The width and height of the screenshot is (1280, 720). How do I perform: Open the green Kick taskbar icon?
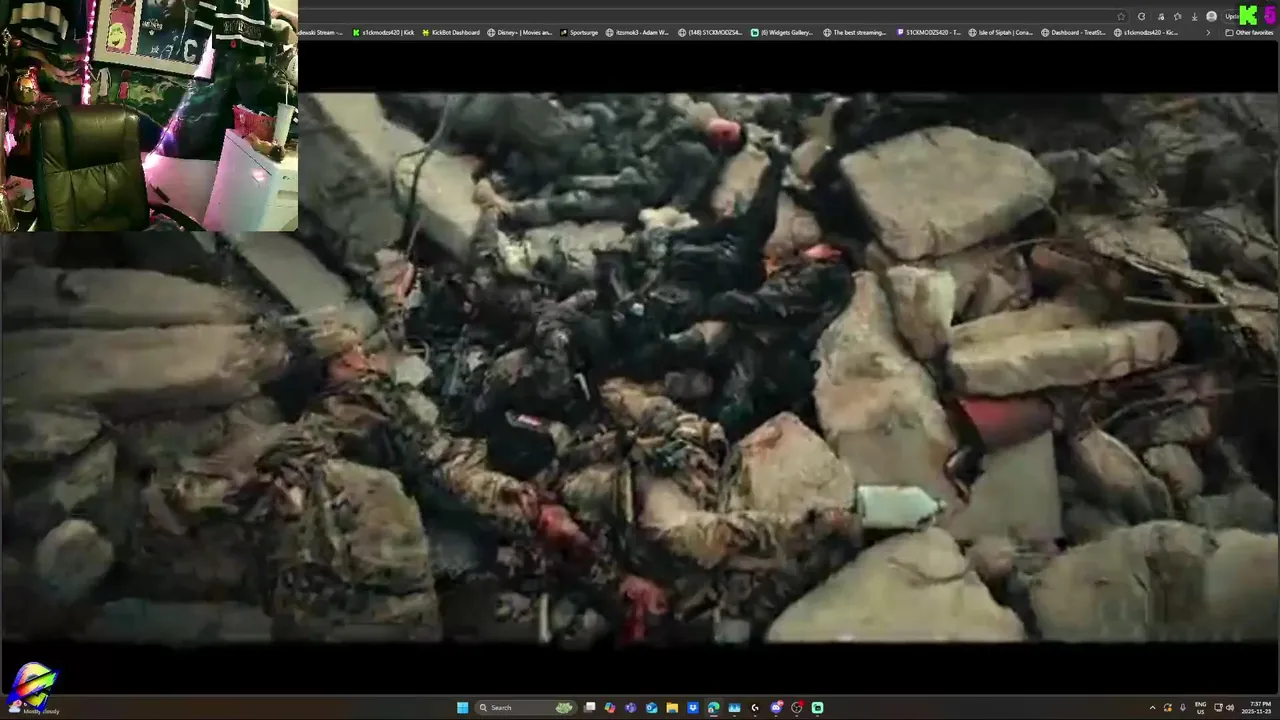click(x=817, y=707)
